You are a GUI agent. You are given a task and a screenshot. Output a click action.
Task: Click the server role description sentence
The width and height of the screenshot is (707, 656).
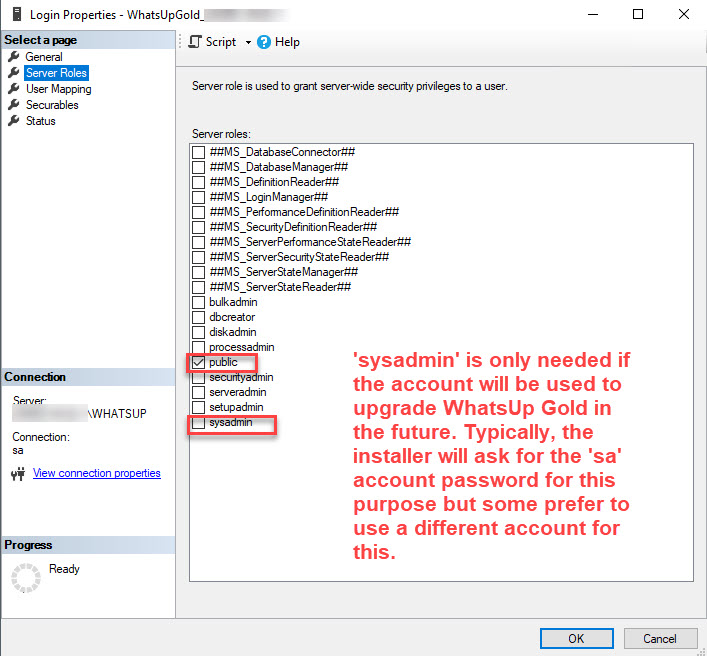349,86
